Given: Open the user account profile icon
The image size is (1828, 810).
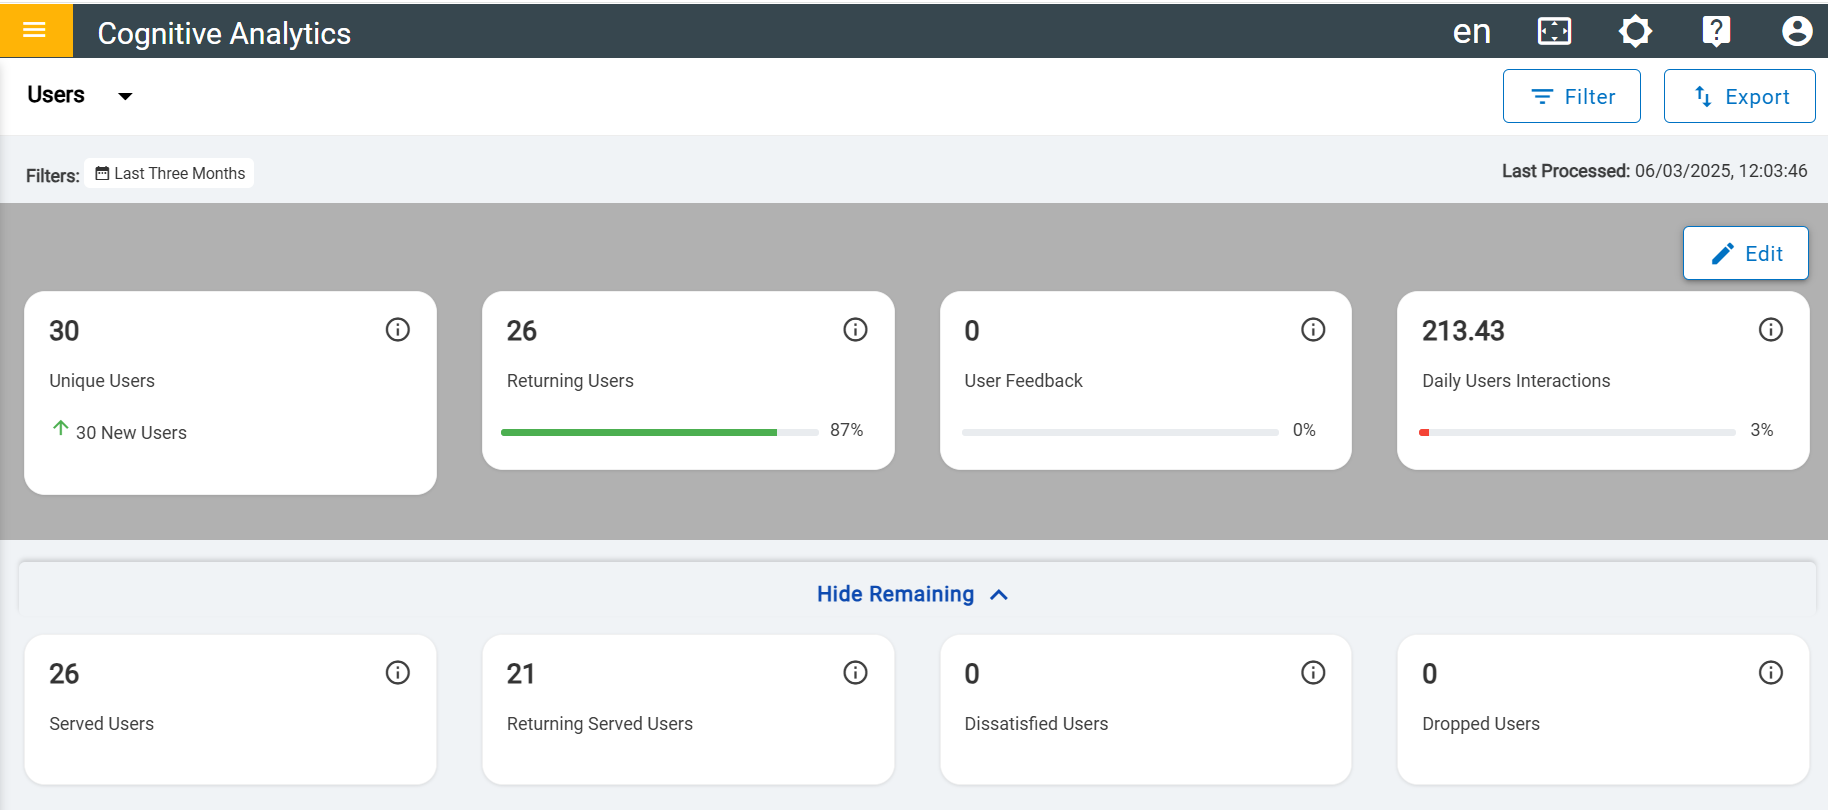Looking at the screenshot, I should (x=1797, y=31).
